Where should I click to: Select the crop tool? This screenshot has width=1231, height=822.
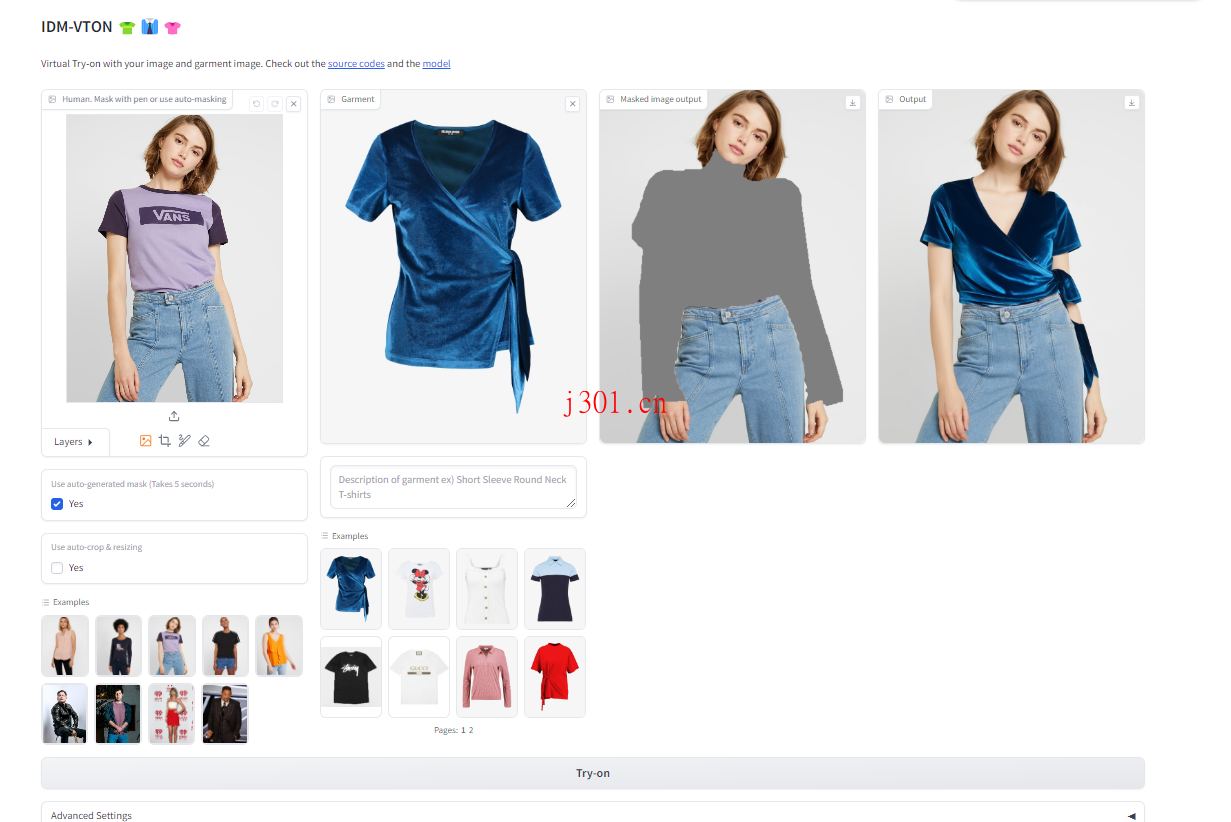pyautogui.click(x=164, y=441)
